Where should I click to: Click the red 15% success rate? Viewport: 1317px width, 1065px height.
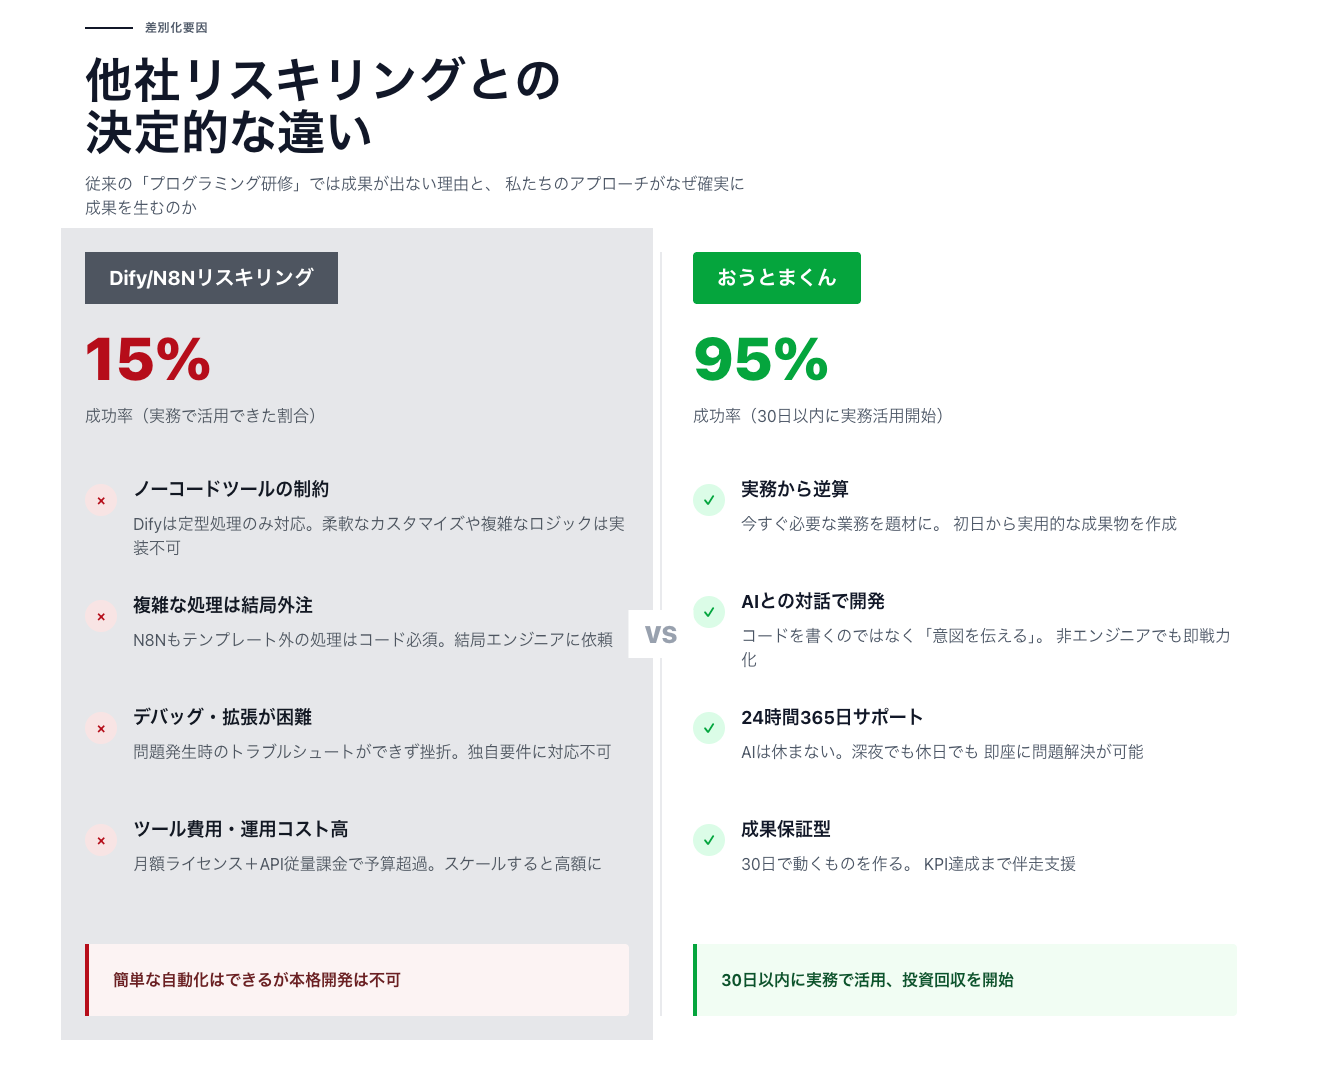[148, 360]
